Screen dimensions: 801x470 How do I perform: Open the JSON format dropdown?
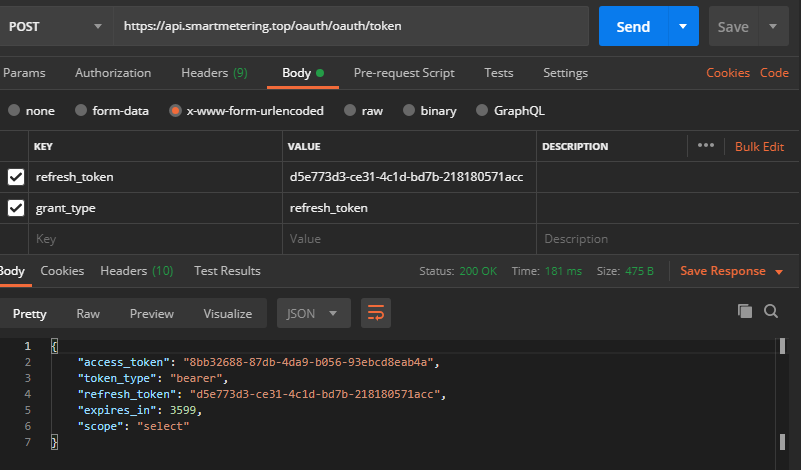click(314, 313)
